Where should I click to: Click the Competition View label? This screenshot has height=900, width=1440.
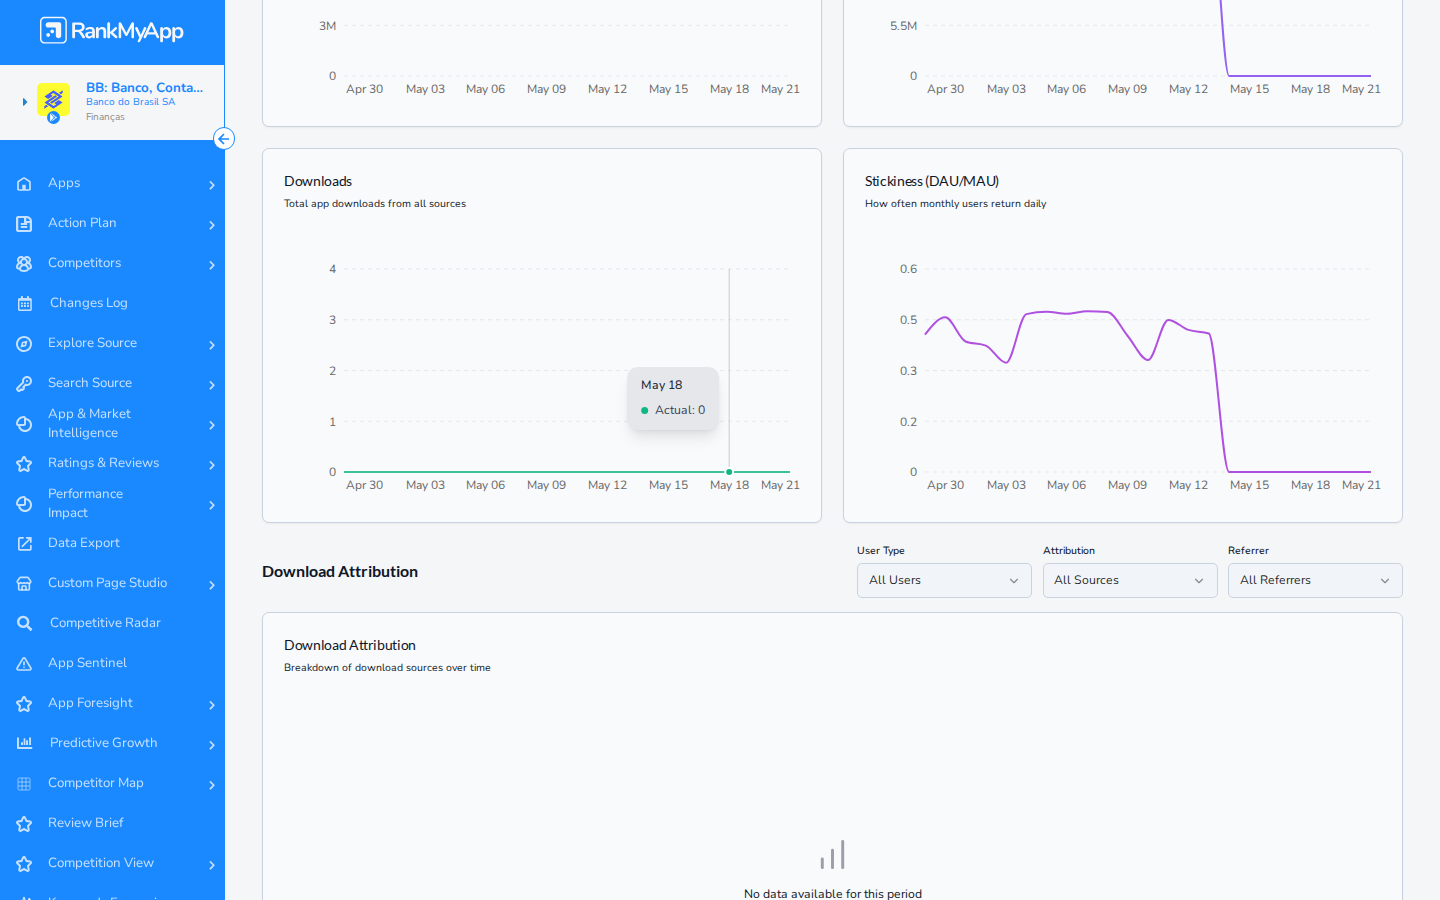click(100, 863)
